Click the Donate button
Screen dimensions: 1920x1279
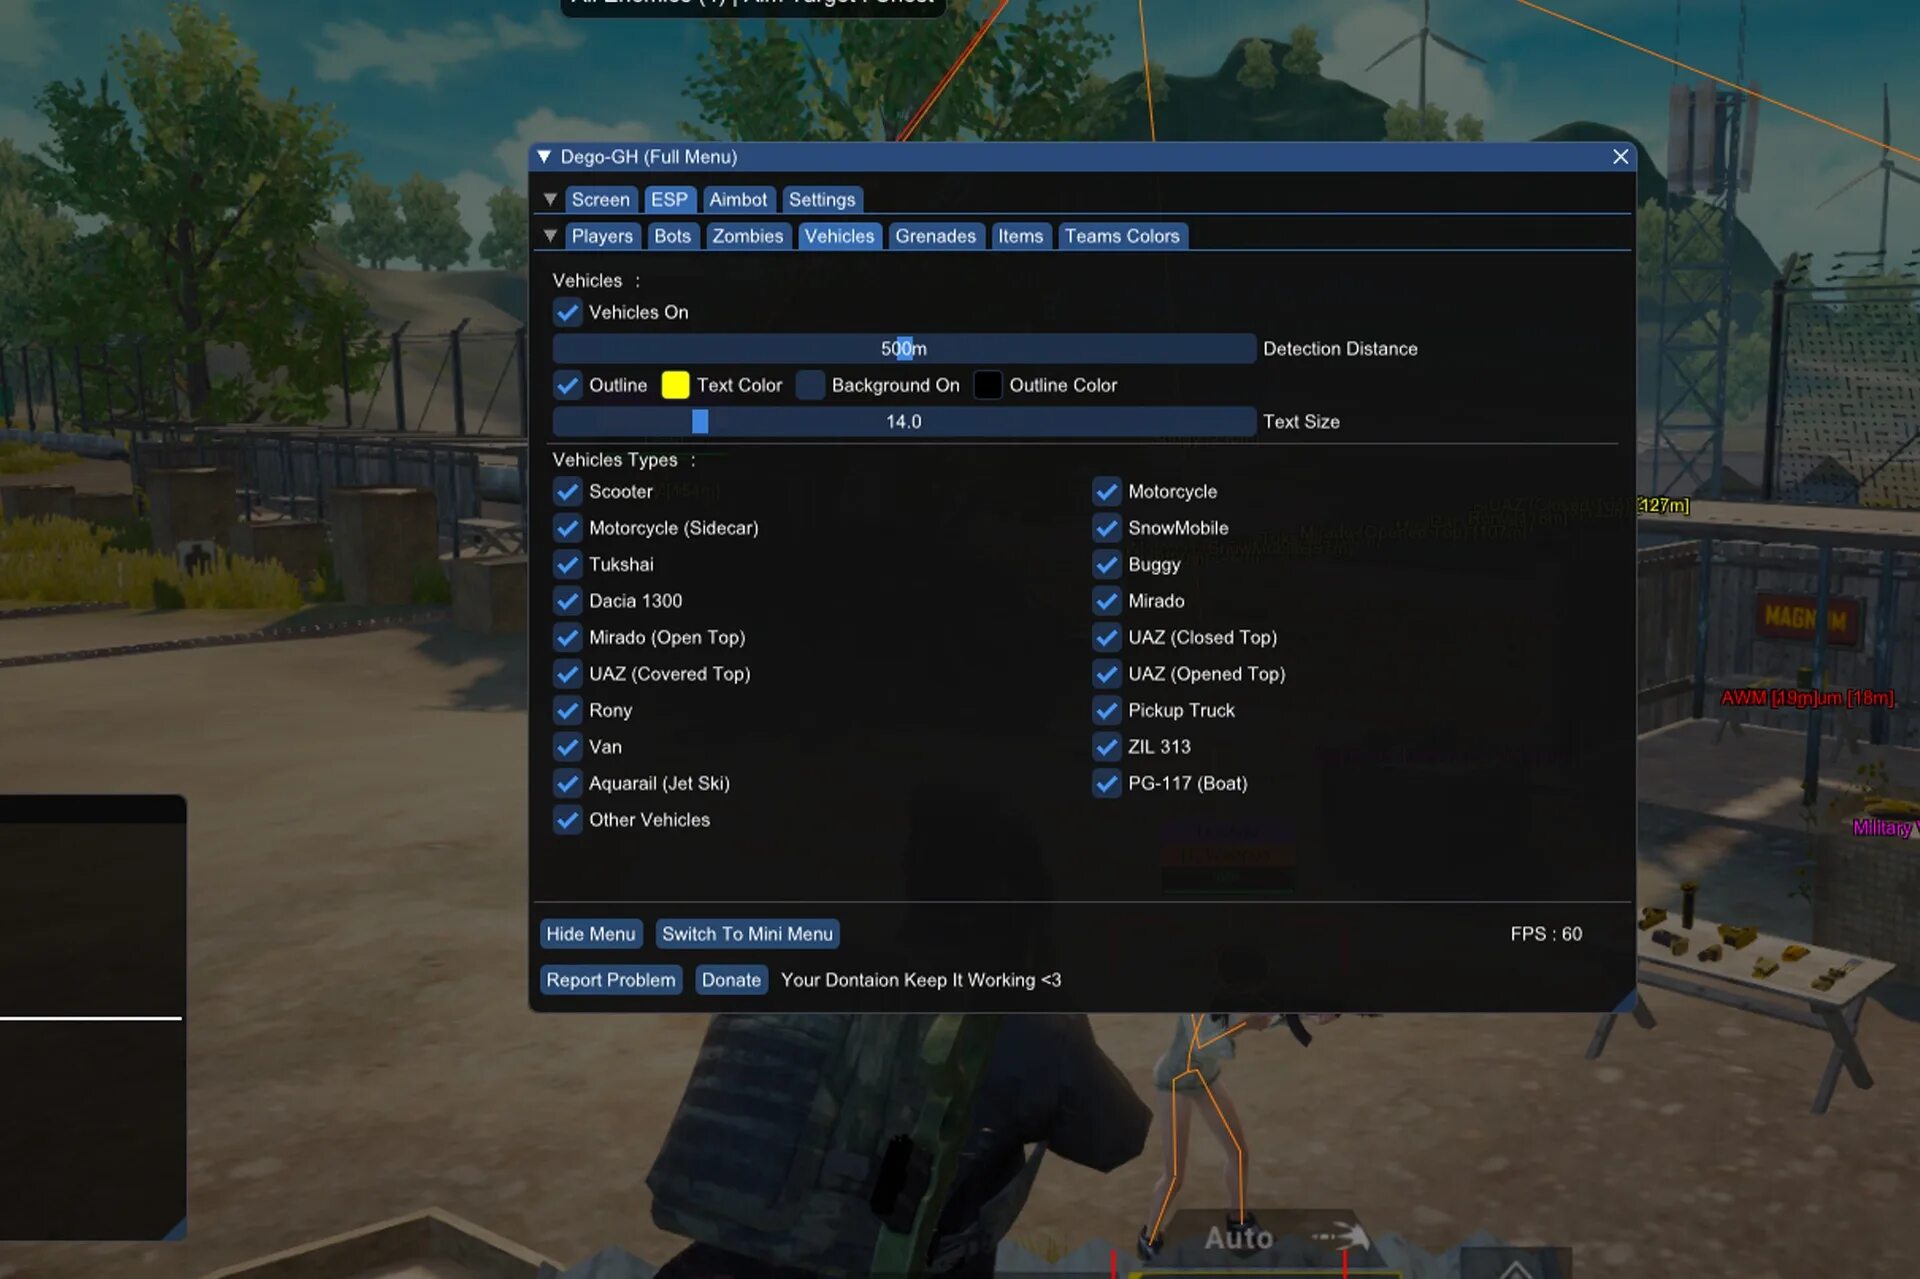(729, 979)
